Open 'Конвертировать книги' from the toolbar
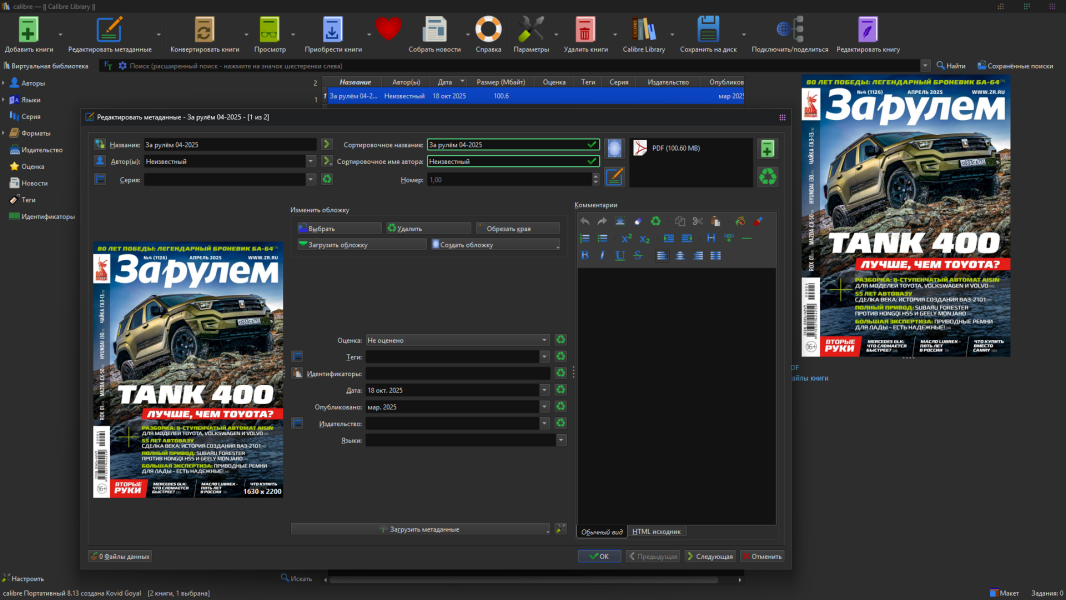 pos(203,28)
